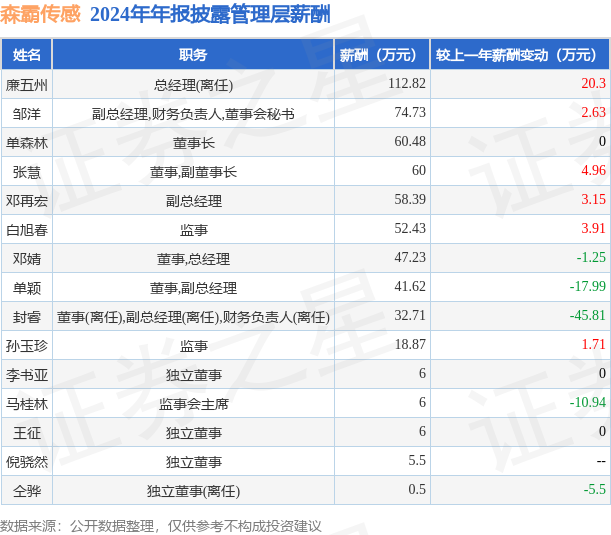Click the salary value 32.71
Viewport: 611px width, 535px height.
coord(410,315)
